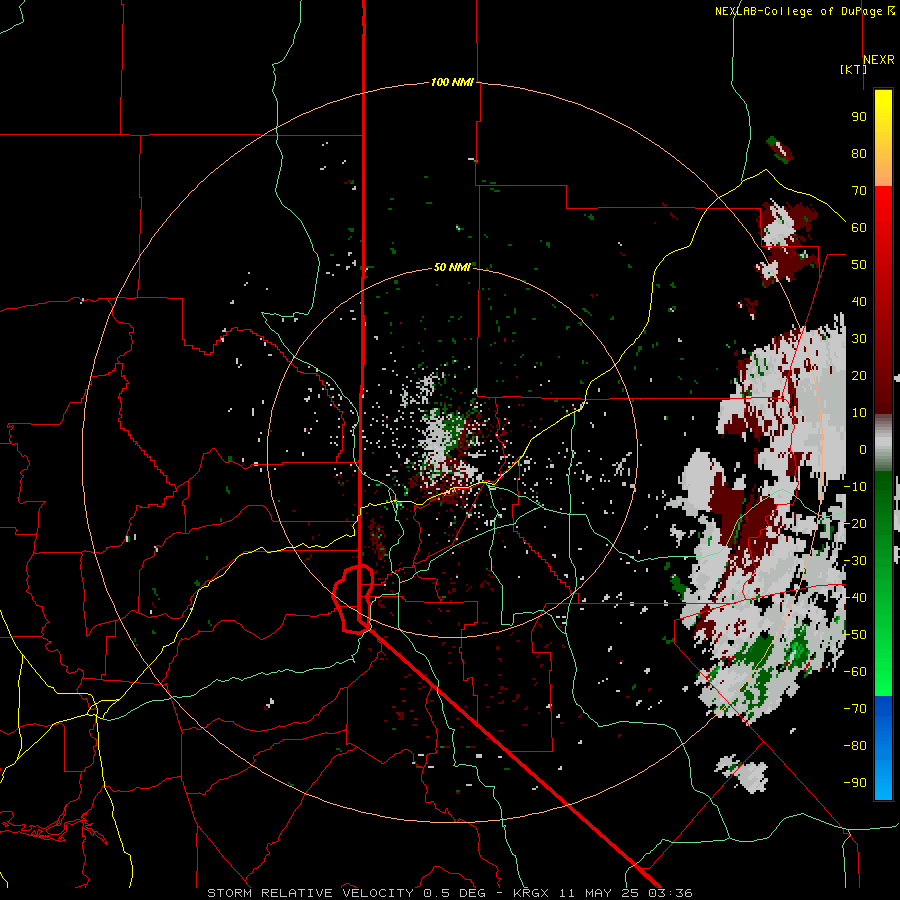Click the NEXR label above the color scale
The height and width of the screenshot is (900, 900).
coord(879,60)
